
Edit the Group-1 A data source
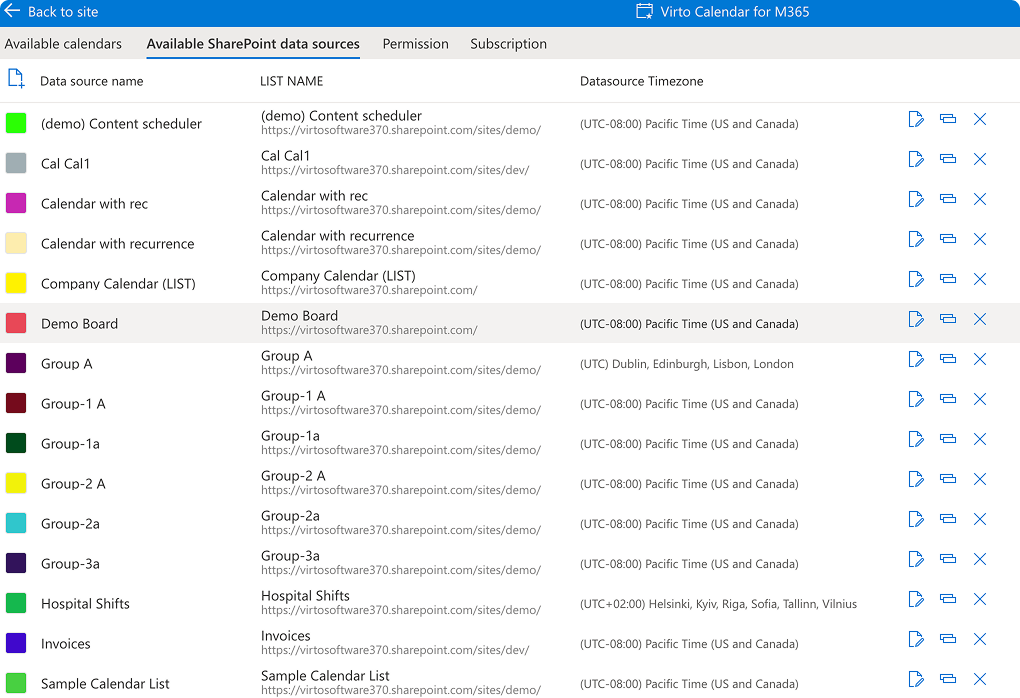tap(916, 399)
